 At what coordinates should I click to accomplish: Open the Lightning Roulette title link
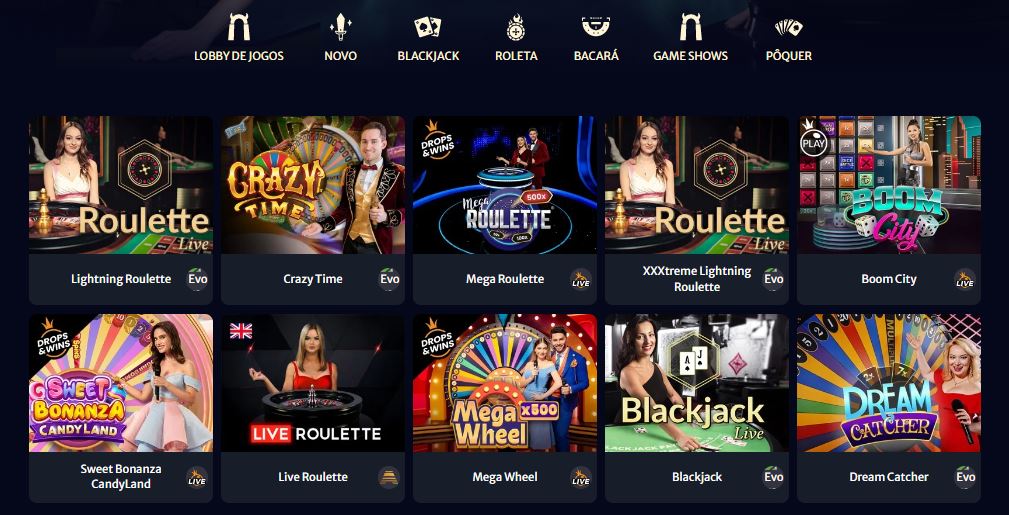click(121, 279)
